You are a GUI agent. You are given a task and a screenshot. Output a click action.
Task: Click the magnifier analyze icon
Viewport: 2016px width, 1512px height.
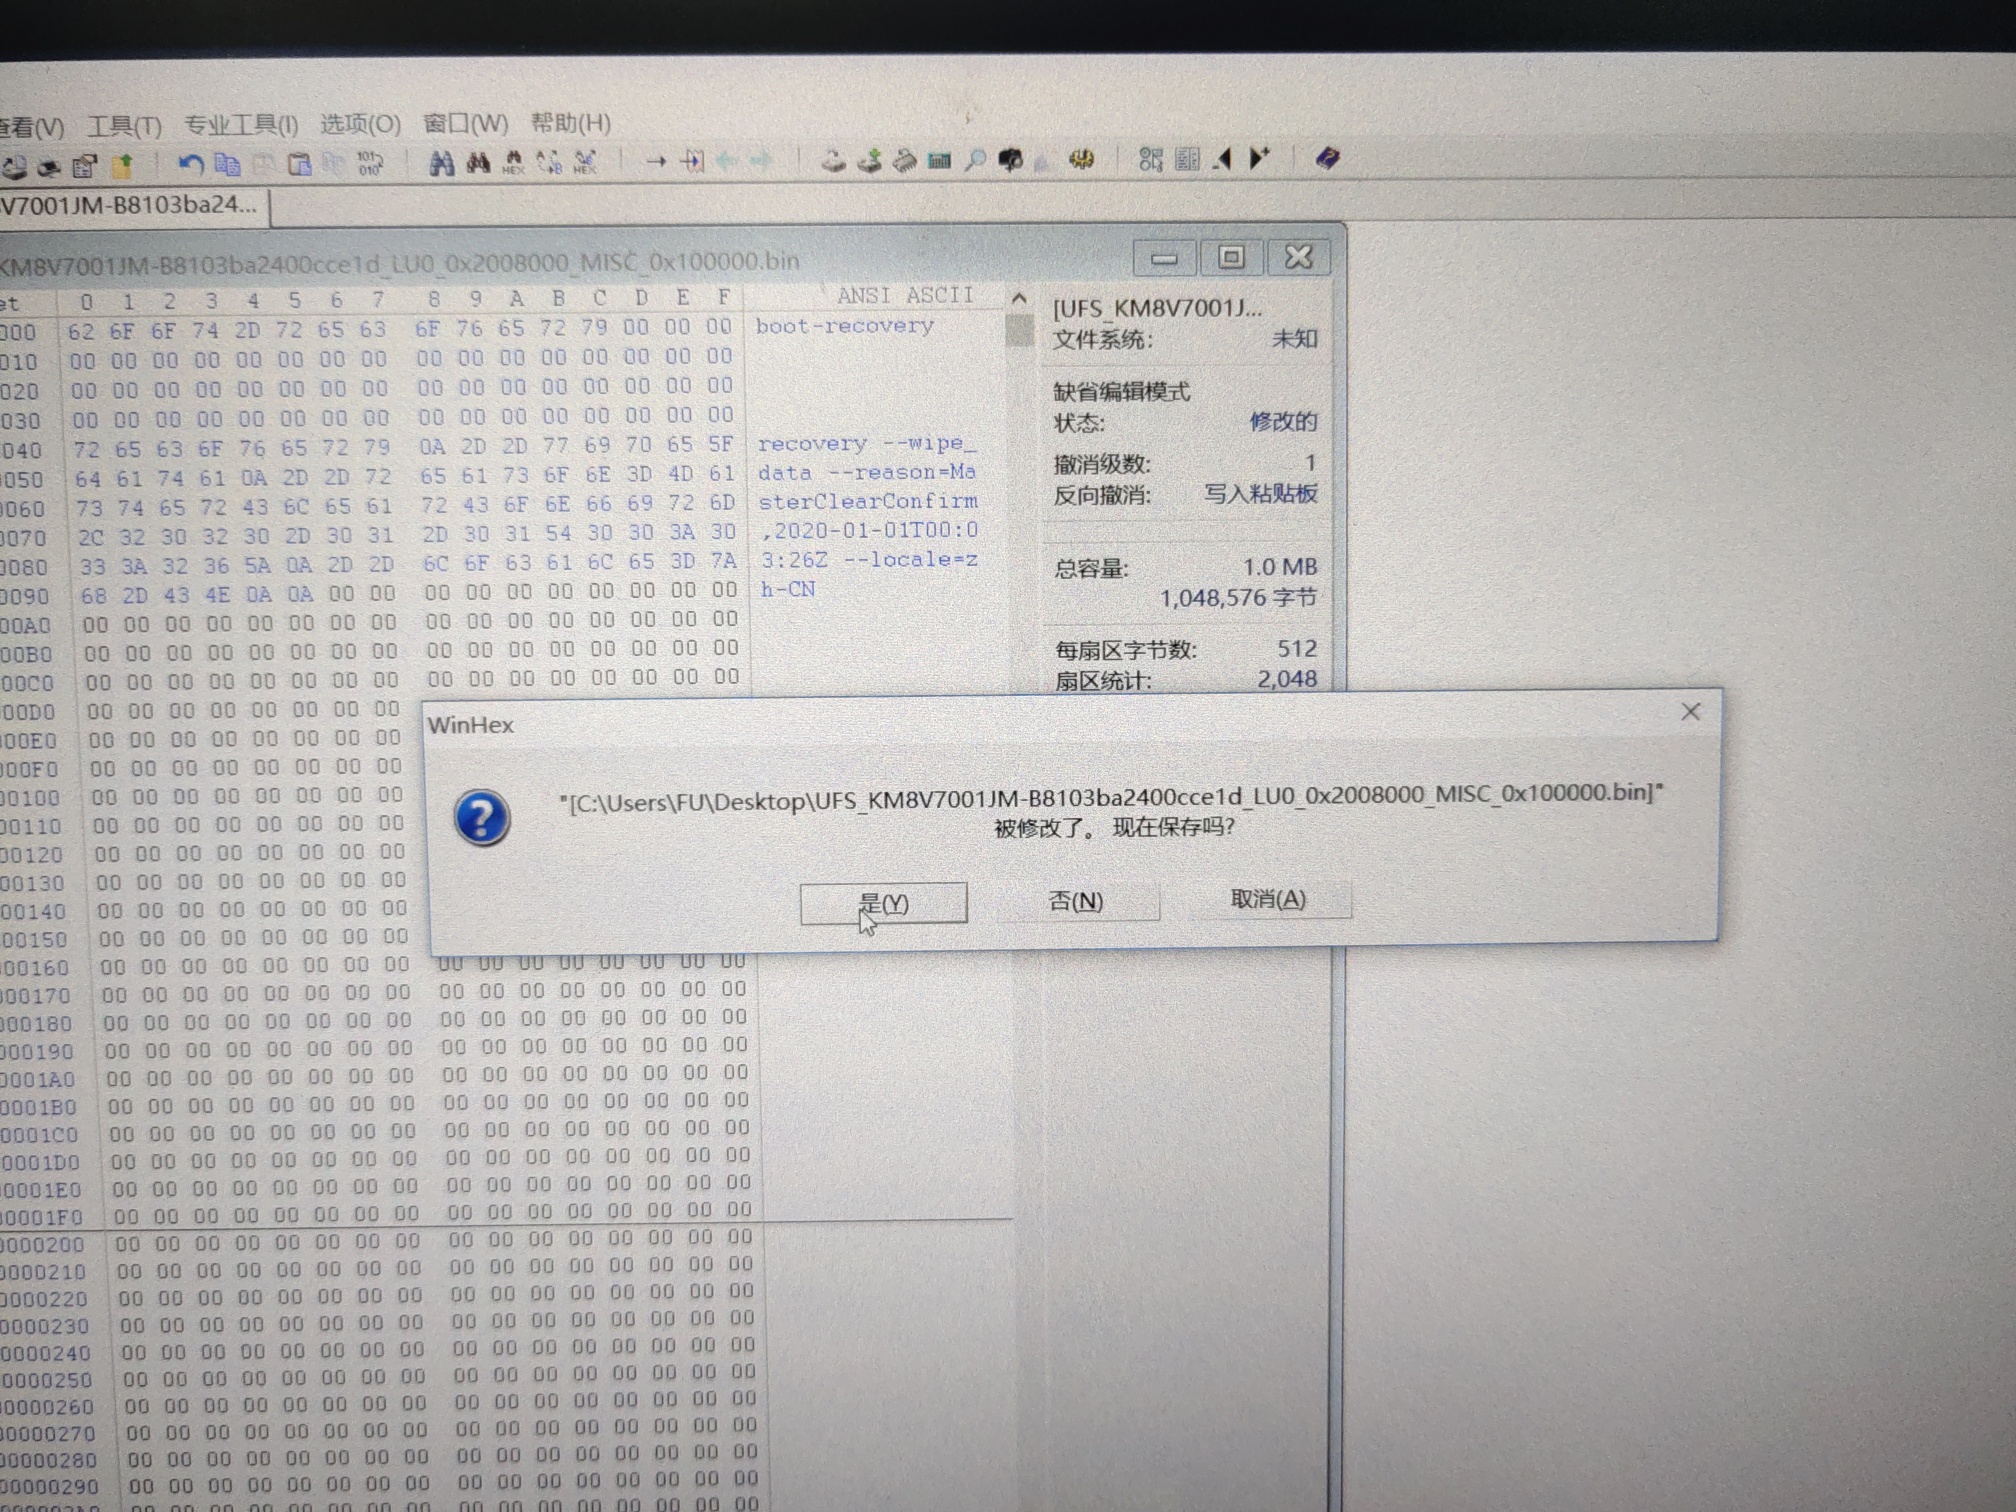[x=975, y=160]
